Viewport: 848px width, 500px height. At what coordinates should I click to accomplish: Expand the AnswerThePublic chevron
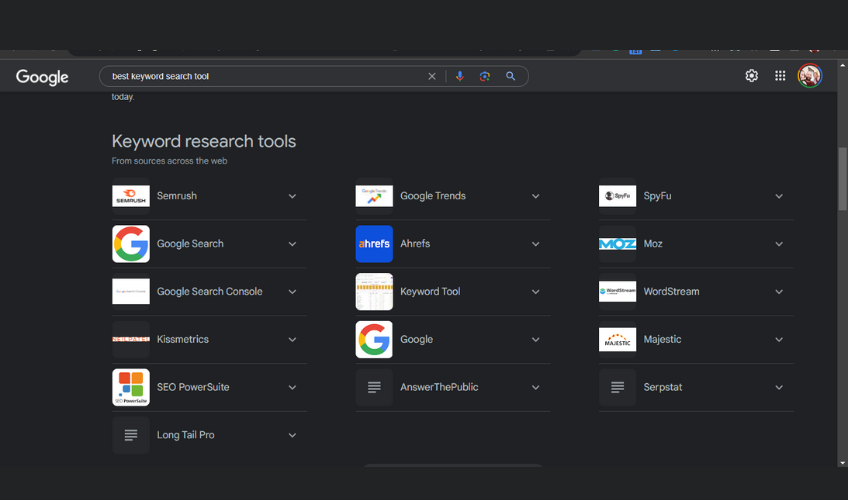535,388
